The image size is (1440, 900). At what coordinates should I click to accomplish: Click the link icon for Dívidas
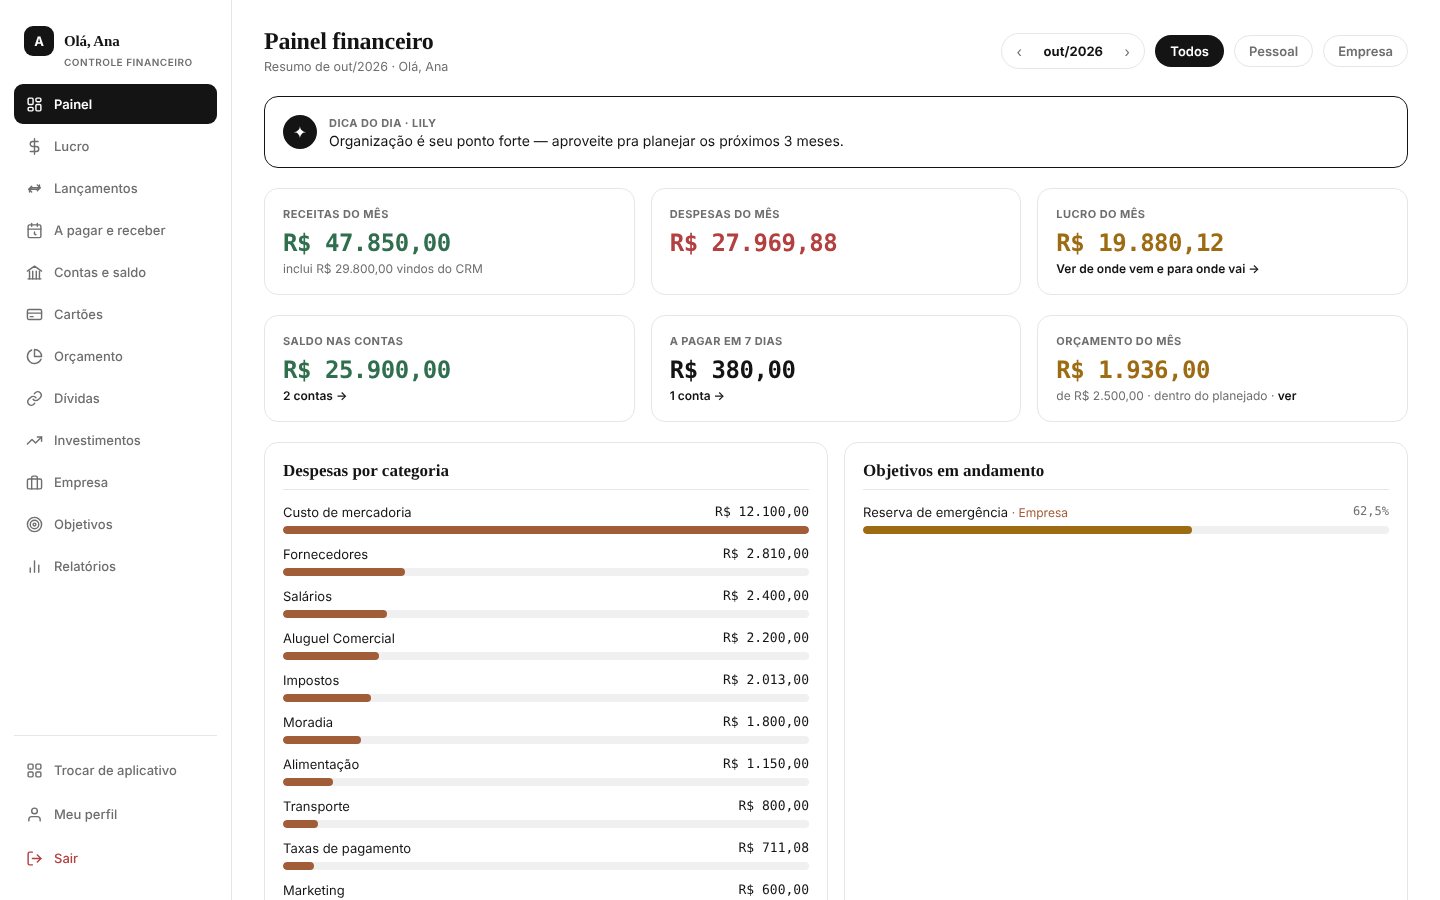(34, 398)
